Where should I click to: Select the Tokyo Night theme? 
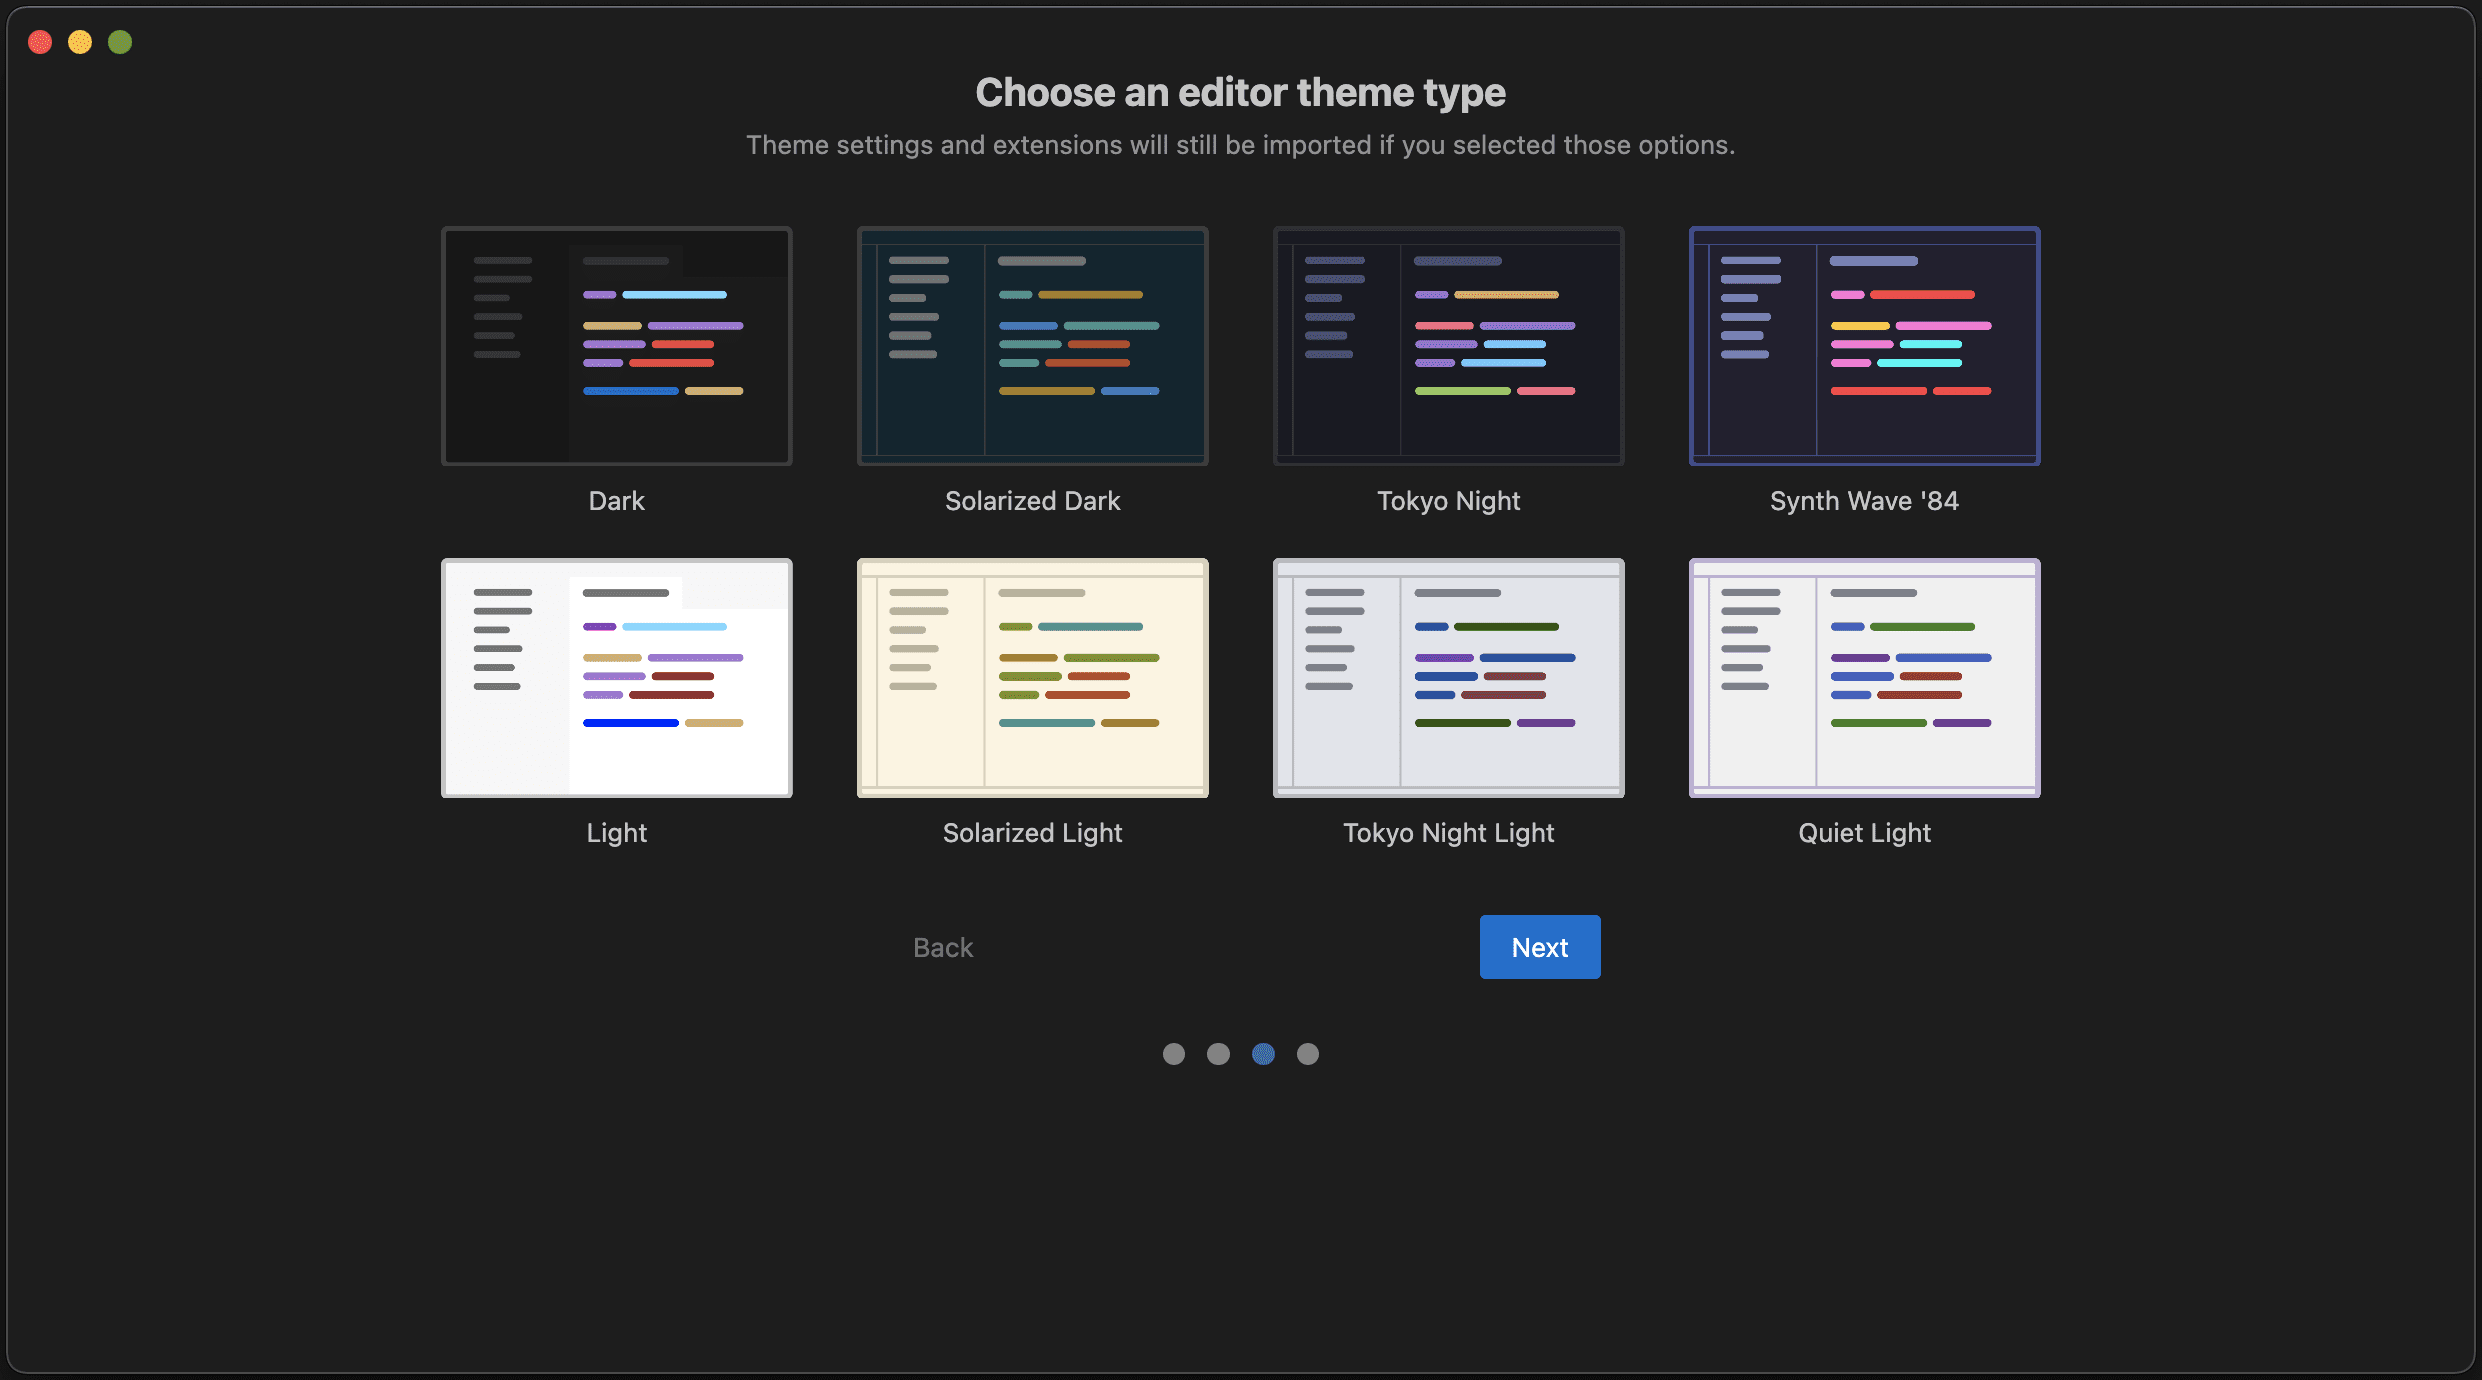tap(1447, 345)
